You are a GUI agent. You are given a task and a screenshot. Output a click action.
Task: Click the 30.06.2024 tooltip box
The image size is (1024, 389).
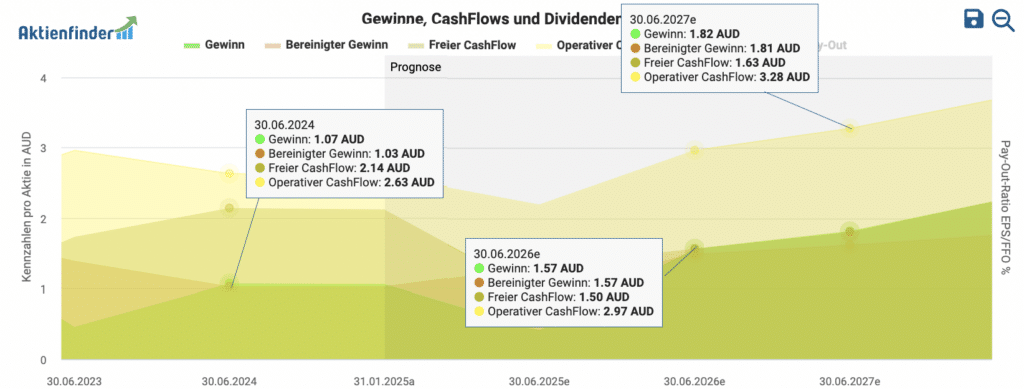[344, 153]
